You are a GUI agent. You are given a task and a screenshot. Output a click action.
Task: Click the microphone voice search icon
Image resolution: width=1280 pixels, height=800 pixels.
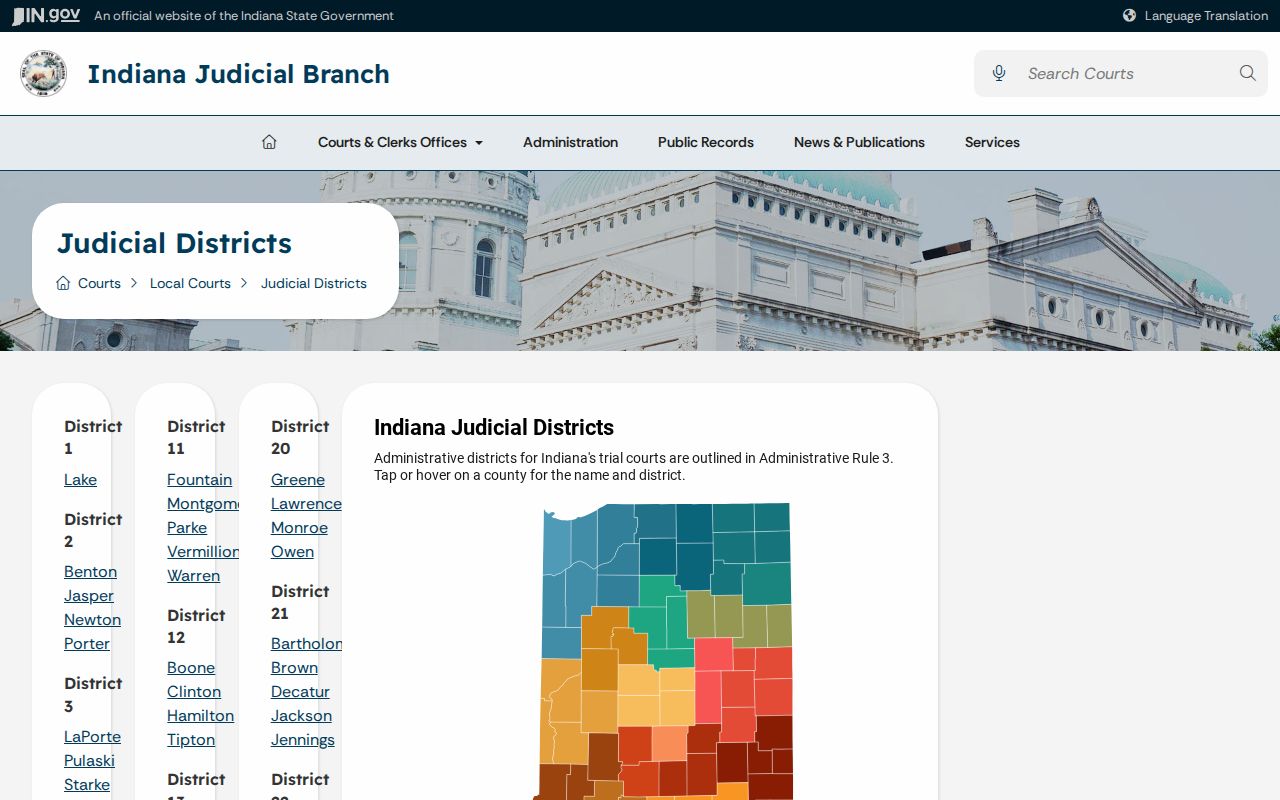click(x=998, y=73)
